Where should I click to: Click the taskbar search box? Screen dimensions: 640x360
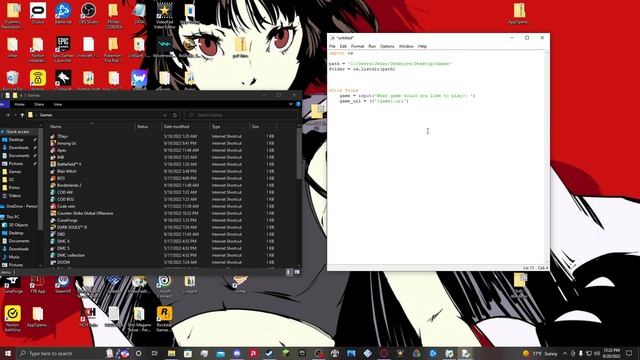(x=61, y=353)
